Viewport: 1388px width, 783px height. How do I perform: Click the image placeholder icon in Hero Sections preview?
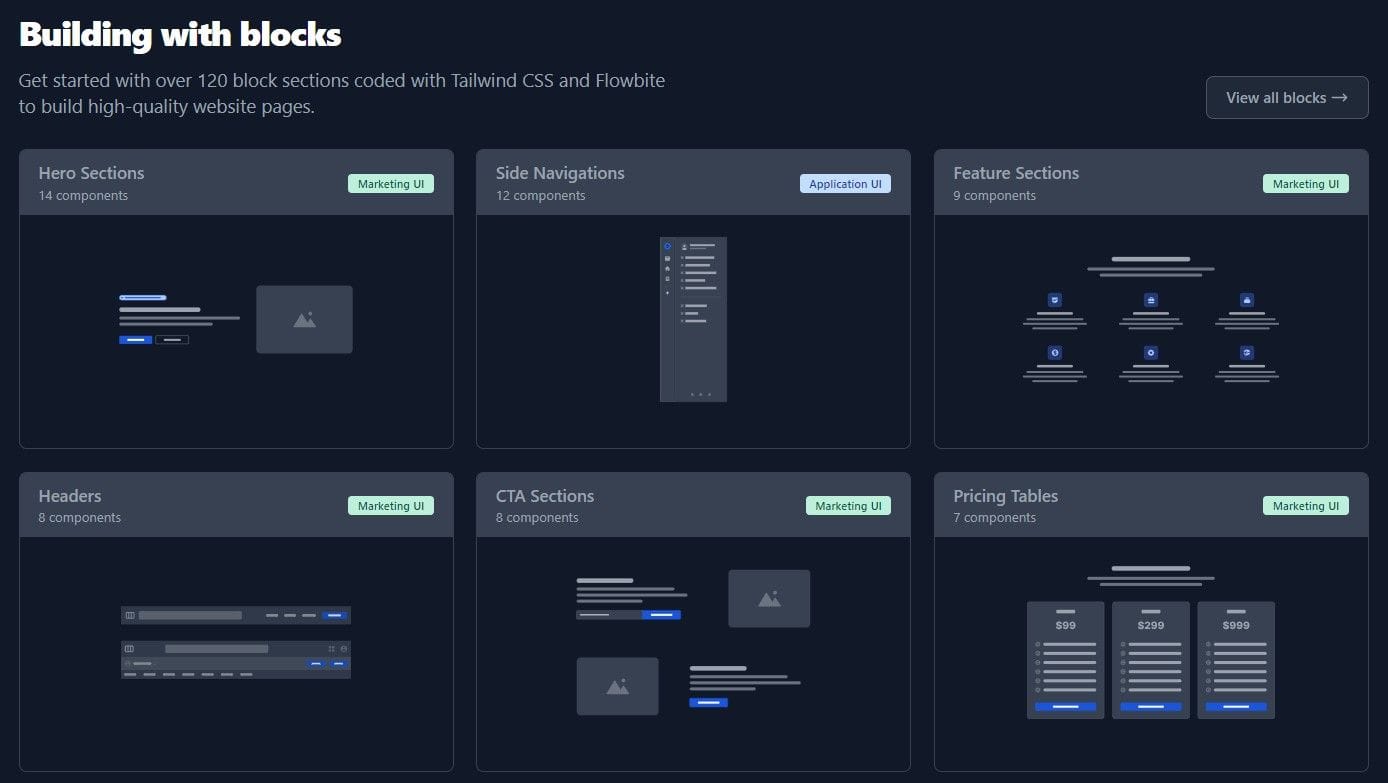[x=304, y=318]
